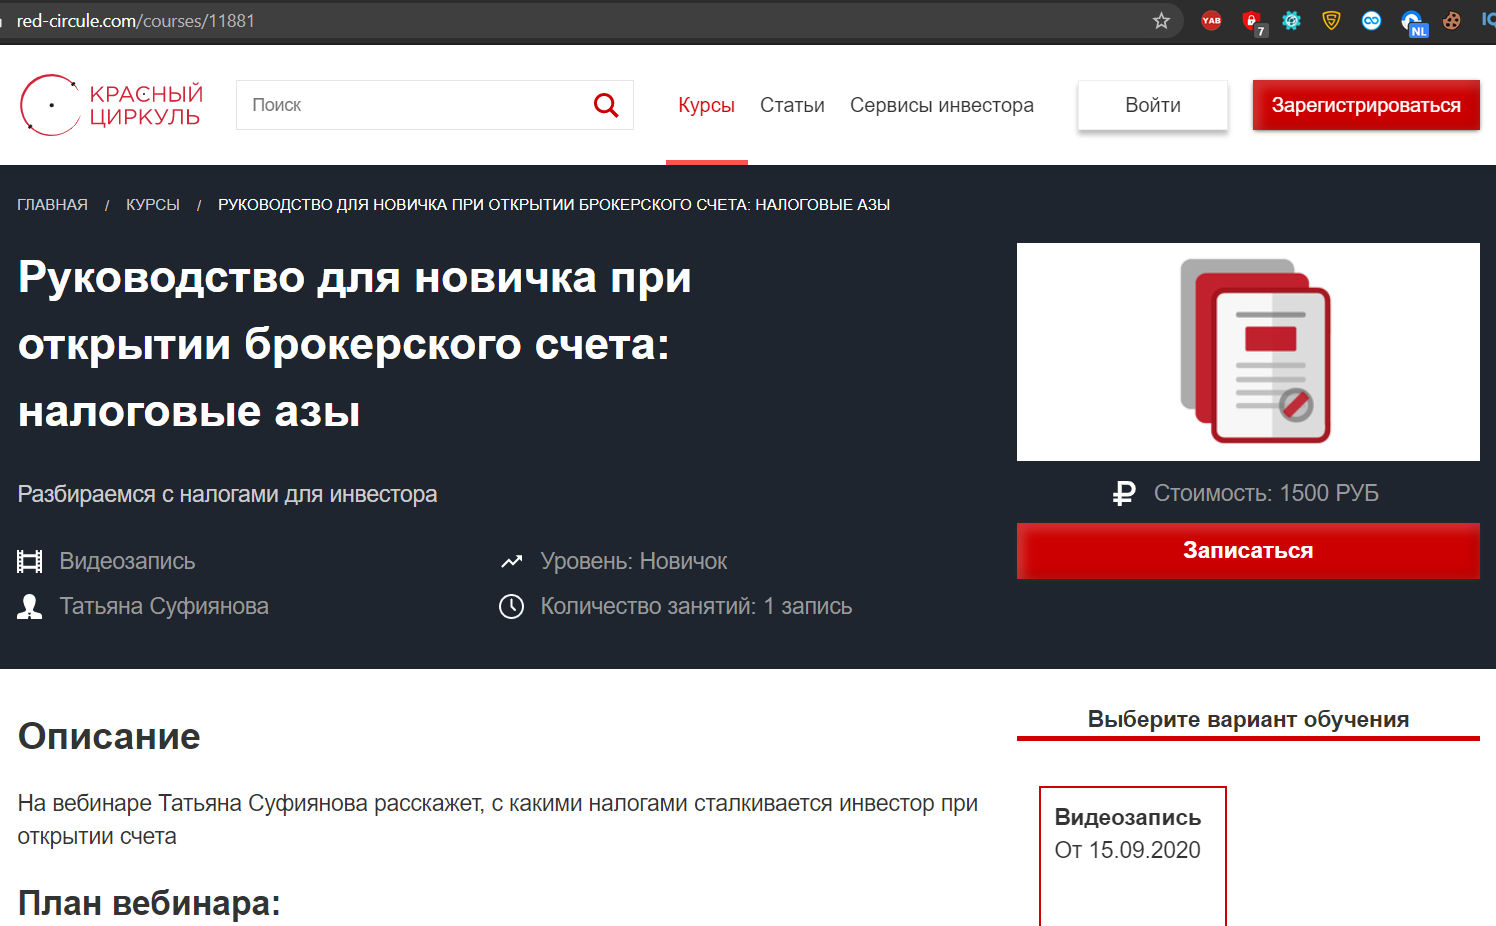The width and height of the screenshot is (1496, 926).
Task: Click the Записаться button
Action: pyautogui.click(x=1248, y=551)
